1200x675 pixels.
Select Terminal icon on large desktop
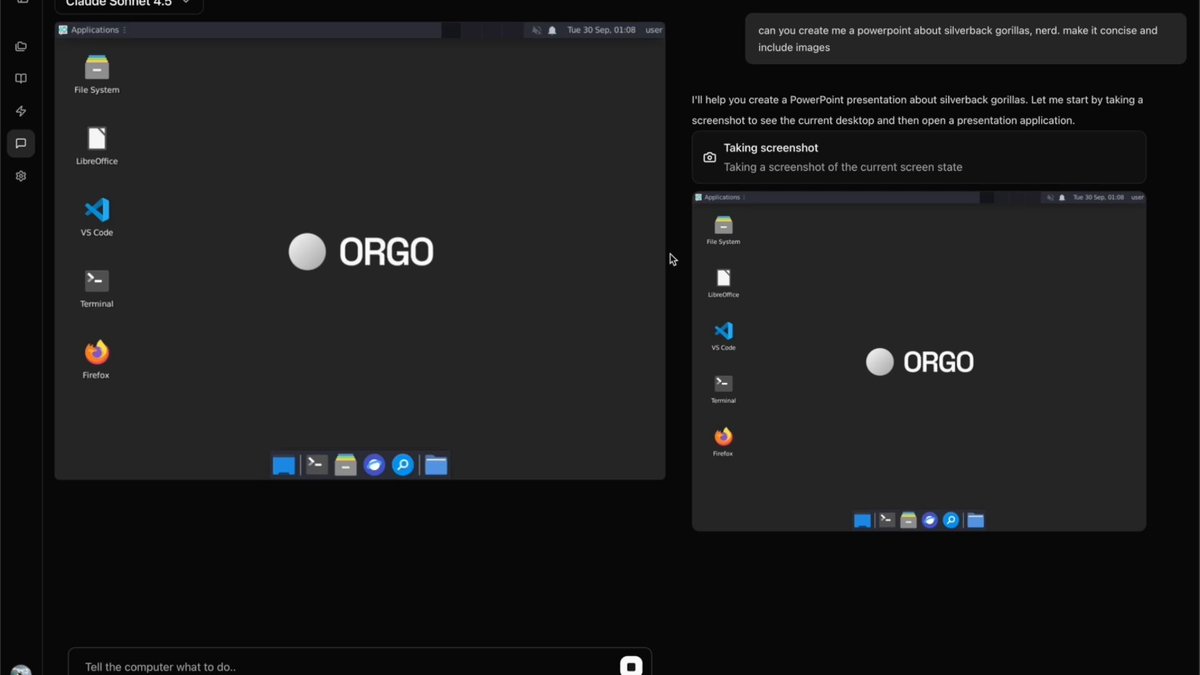(97, 288)
